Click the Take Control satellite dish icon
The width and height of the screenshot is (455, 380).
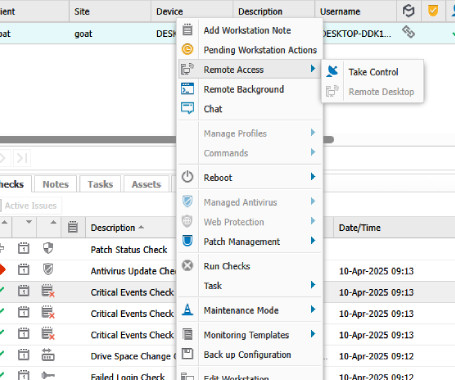[332, 71]
